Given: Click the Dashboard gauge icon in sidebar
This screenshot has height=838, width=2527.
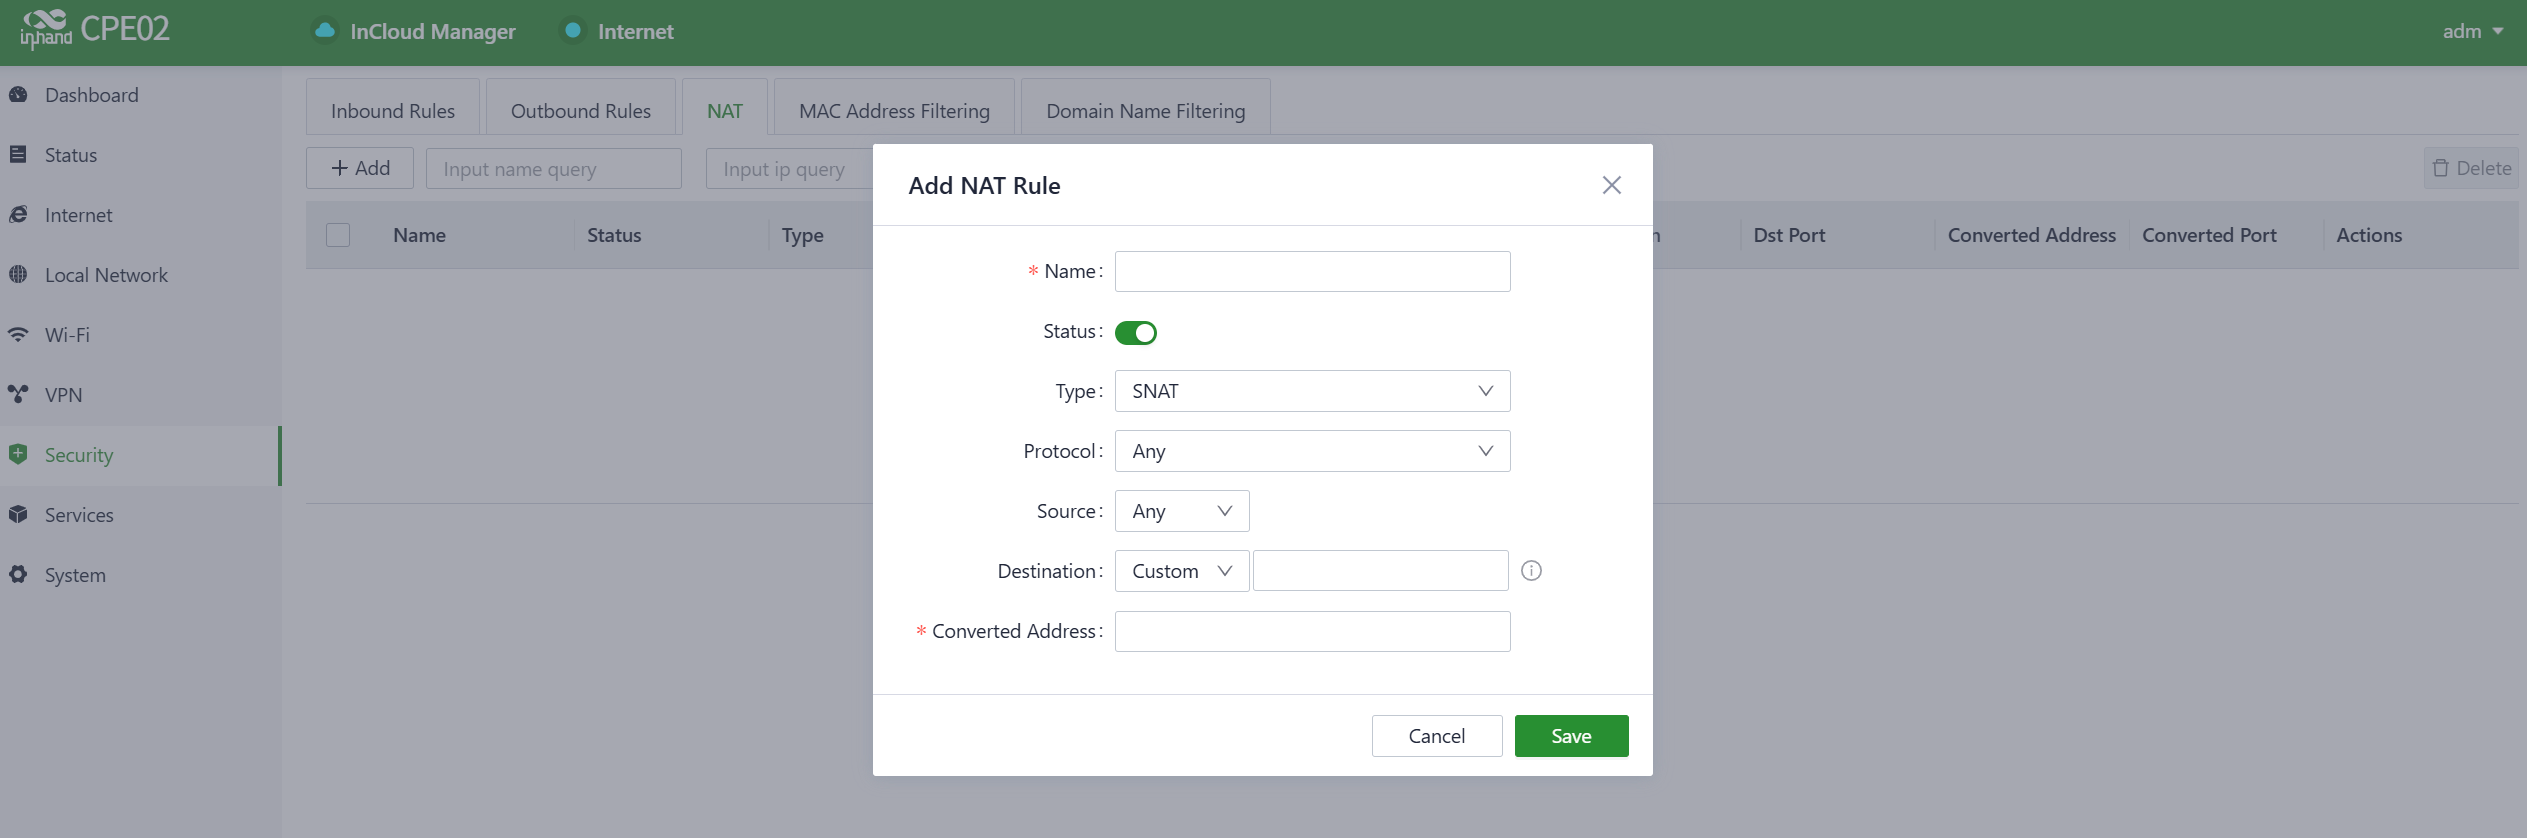Looking at the screenshot, I should 18,95.
